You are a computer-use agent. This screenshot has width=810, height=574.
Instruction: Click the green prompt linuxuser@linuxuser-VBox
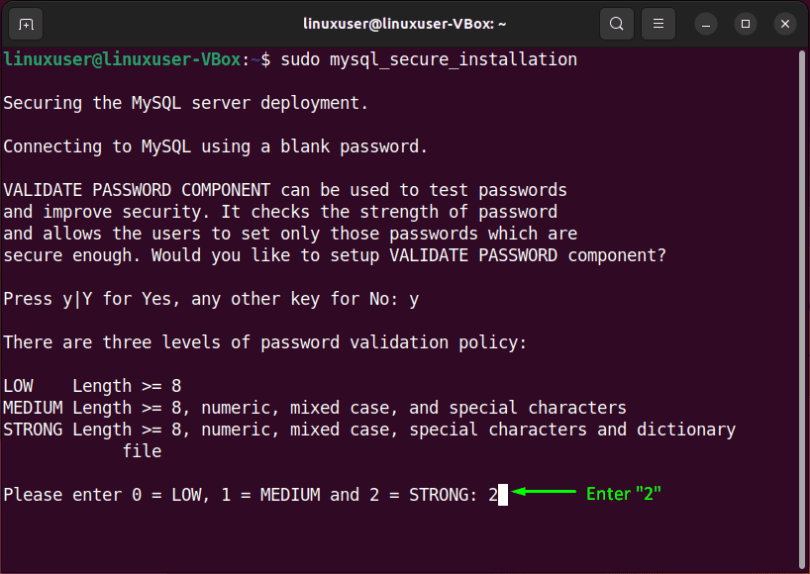pos(122,60)
